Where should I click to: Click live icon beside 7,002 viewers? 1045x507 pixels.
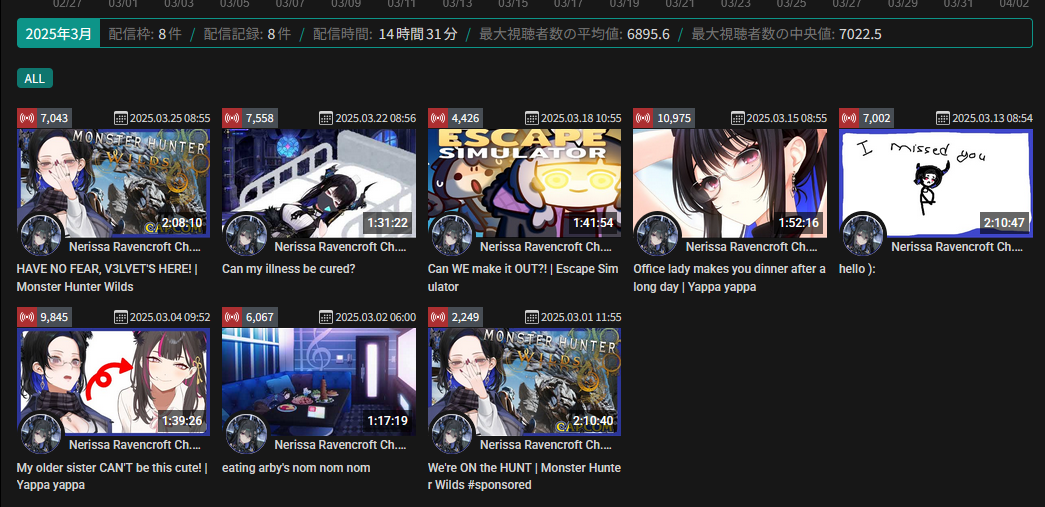(x=849, y=119)
